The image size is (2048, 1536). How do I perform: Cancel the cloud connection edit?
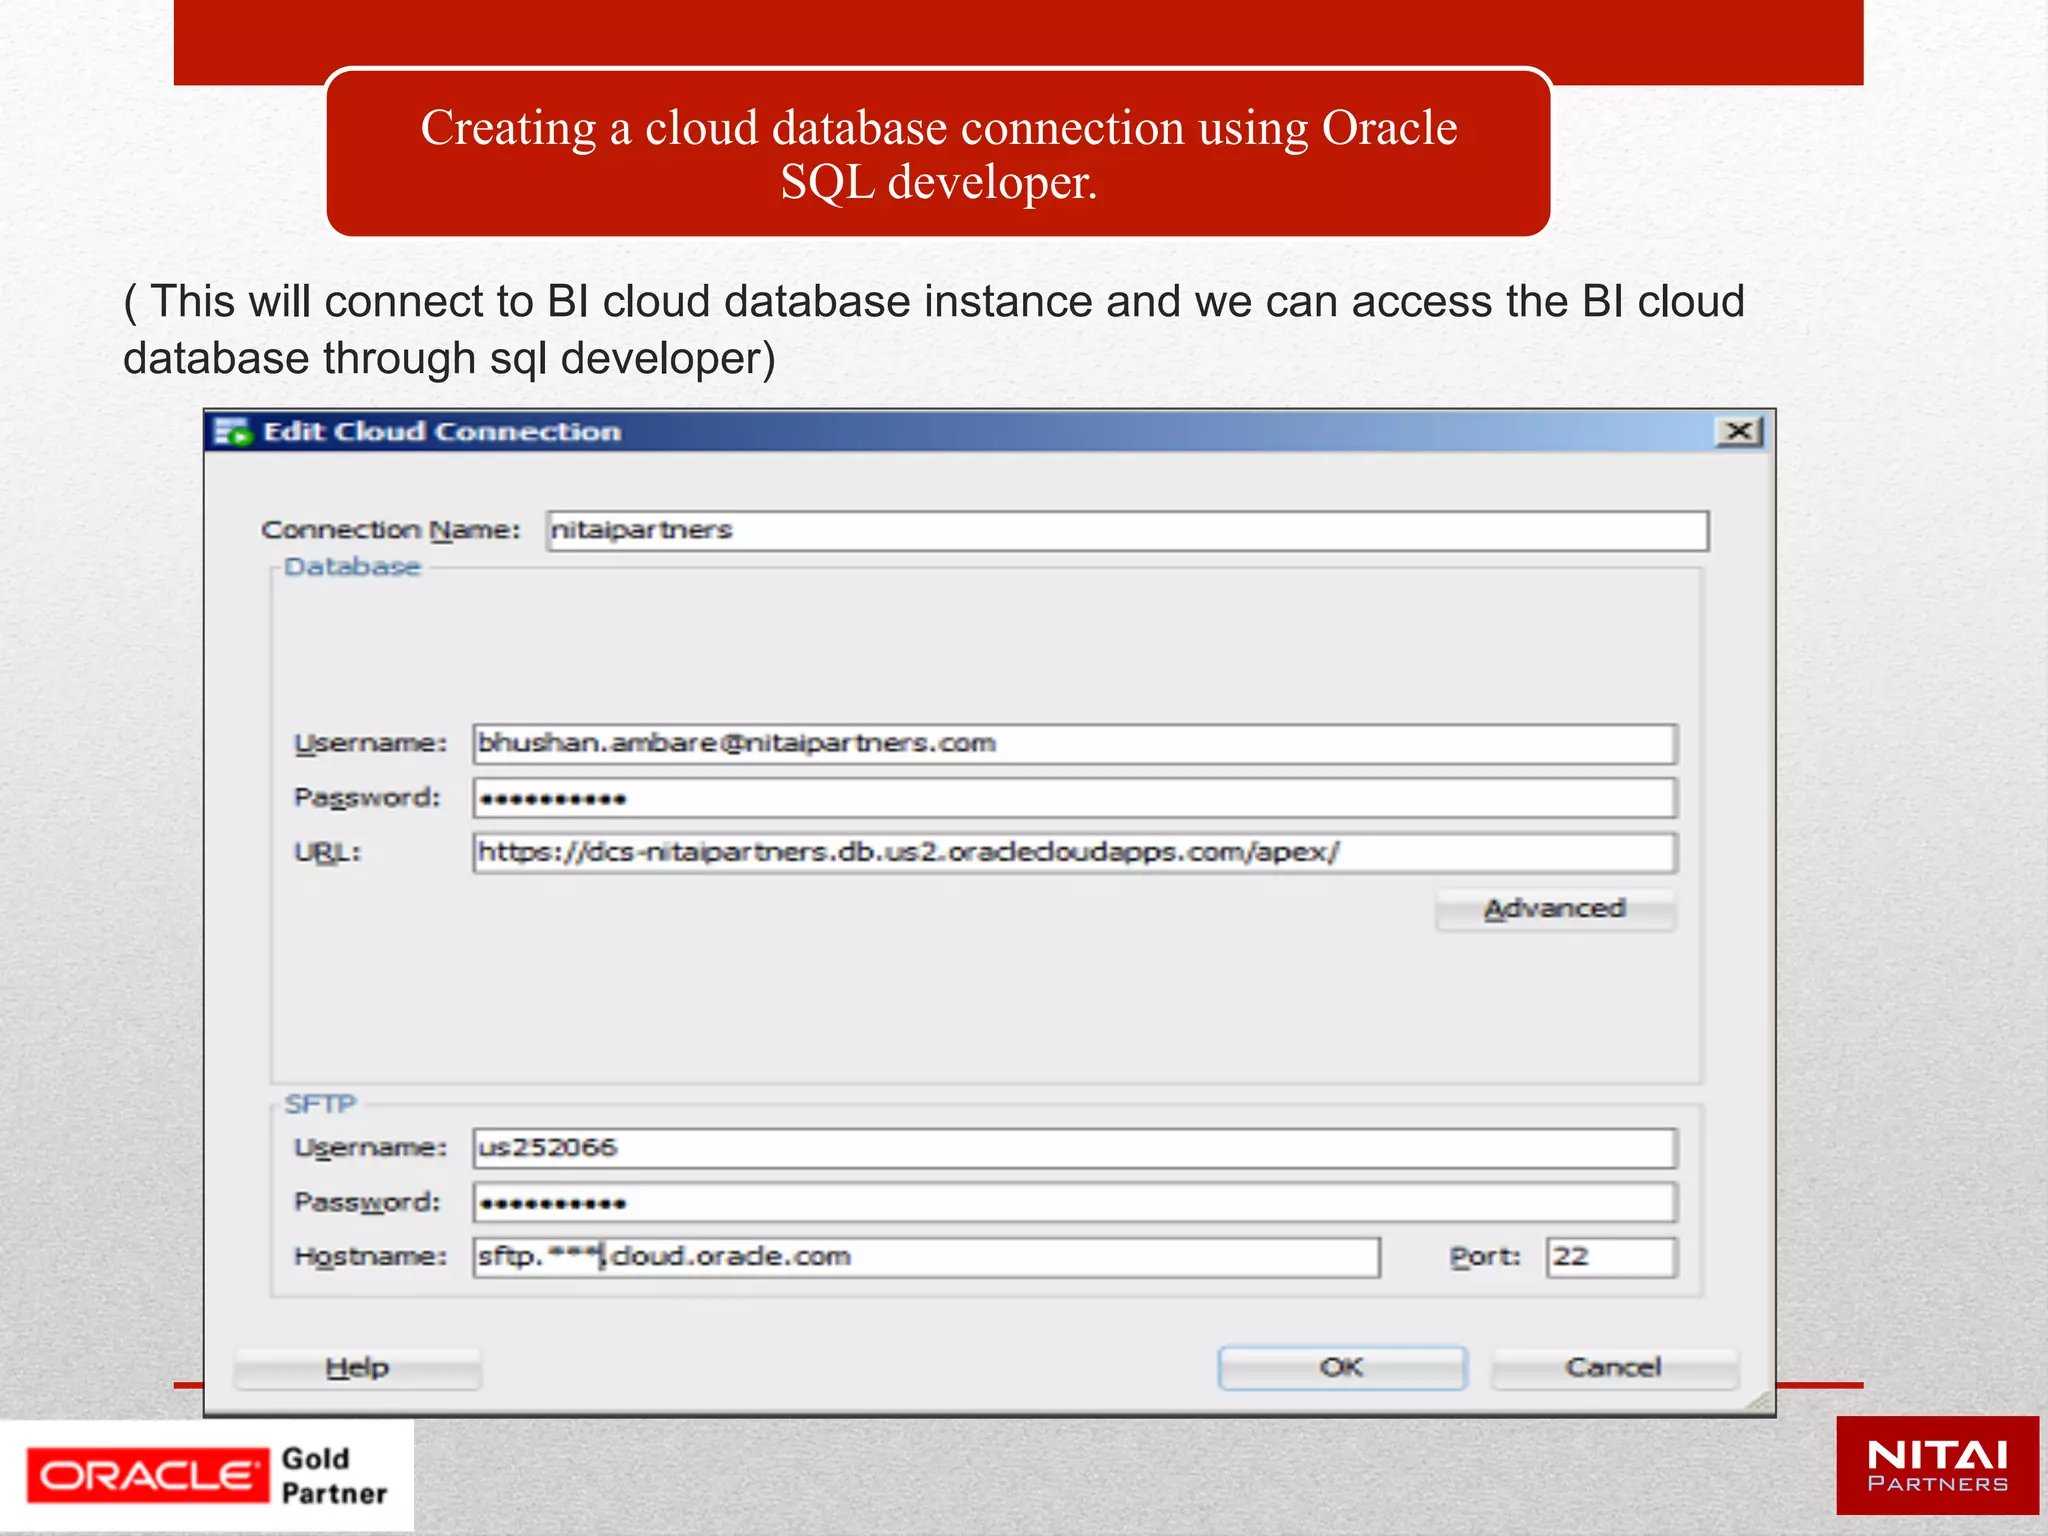pos(1613,1368)
